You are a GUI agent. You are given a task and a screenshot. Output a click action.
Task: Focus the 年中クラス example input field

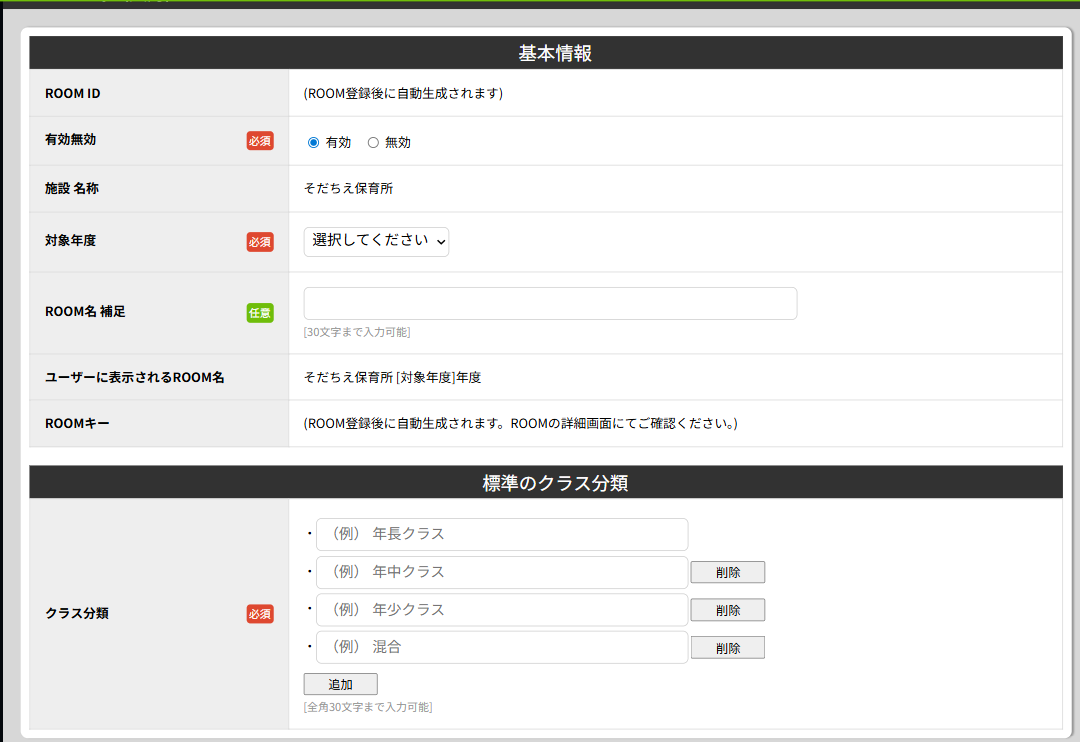[x=502, y=572]
